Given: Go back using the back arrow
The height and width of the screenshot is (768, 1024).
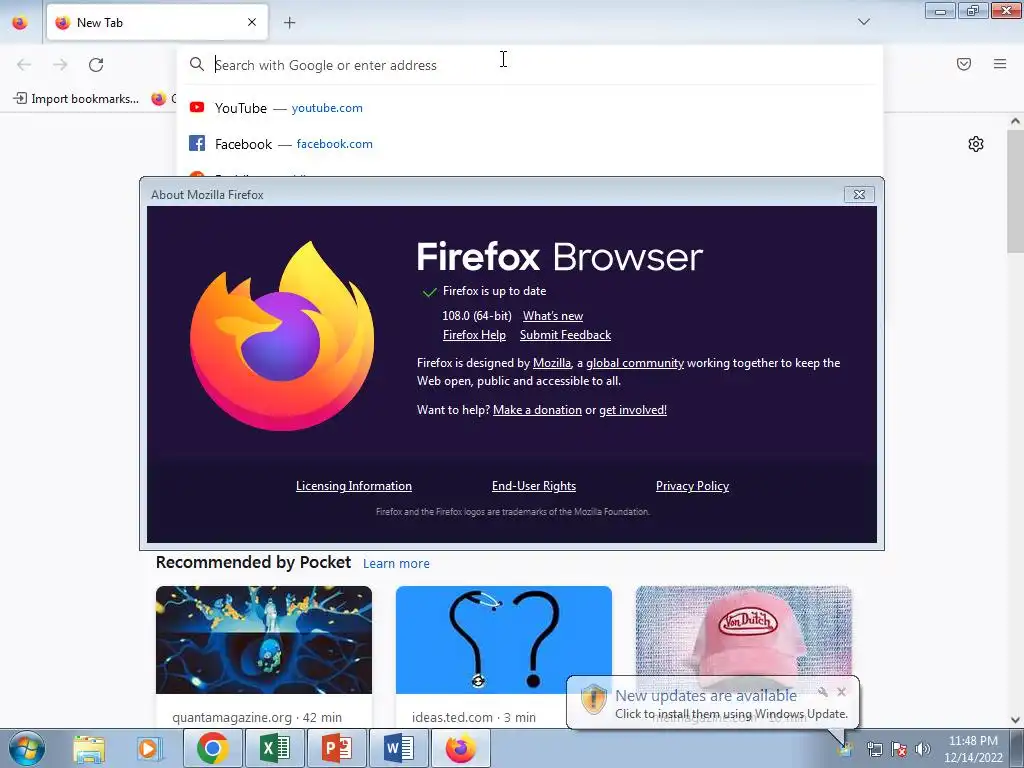Looking at the screenshot, I should coord(24,65).
